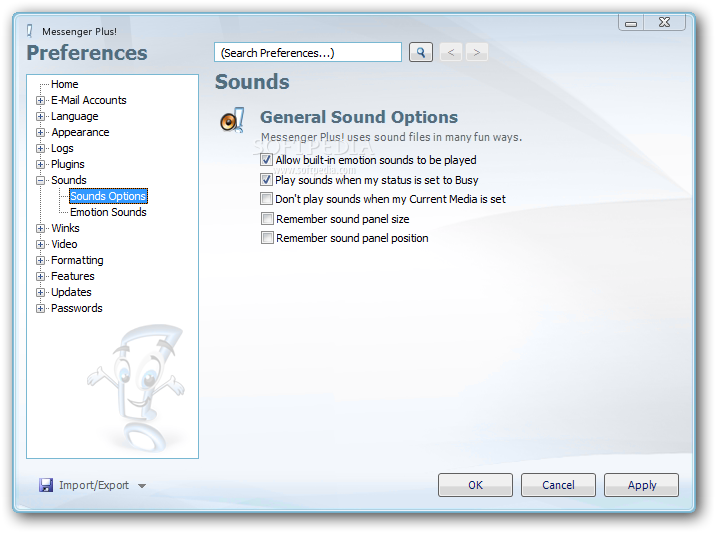This screenshot has width=716, height=533.
Task: Go back with the previous arrow button
Action: pos(451,53)
